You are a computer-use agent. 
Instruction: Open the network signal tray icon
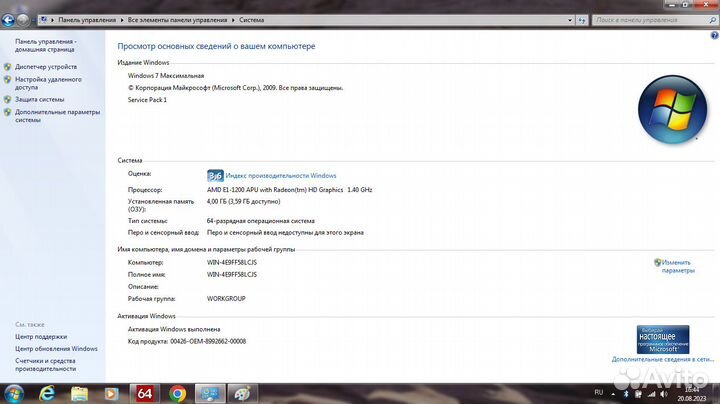click(x=652, y=394)
